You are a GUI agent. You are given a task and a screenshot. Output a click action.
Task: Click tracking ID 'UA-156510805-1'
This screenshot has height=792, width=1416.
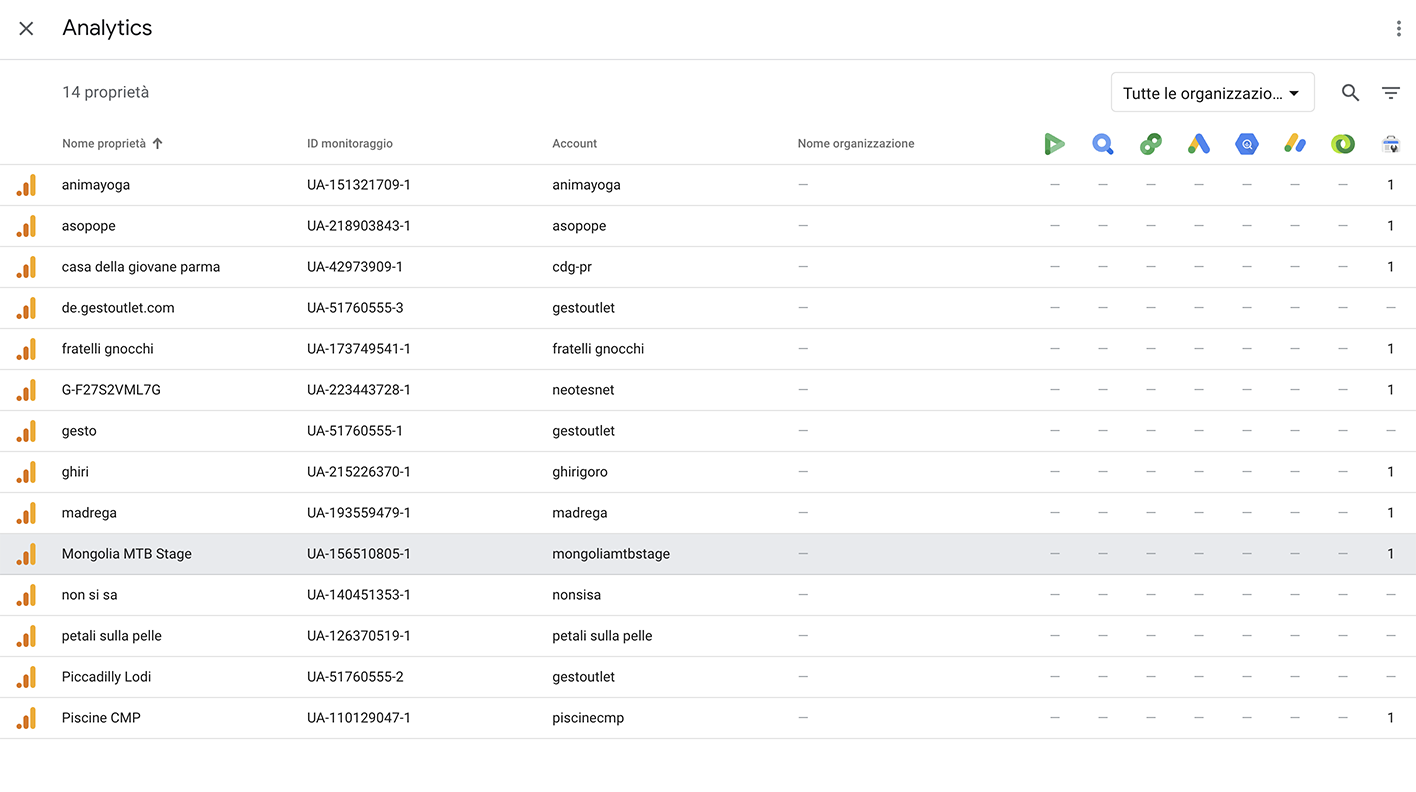(359, 554)
